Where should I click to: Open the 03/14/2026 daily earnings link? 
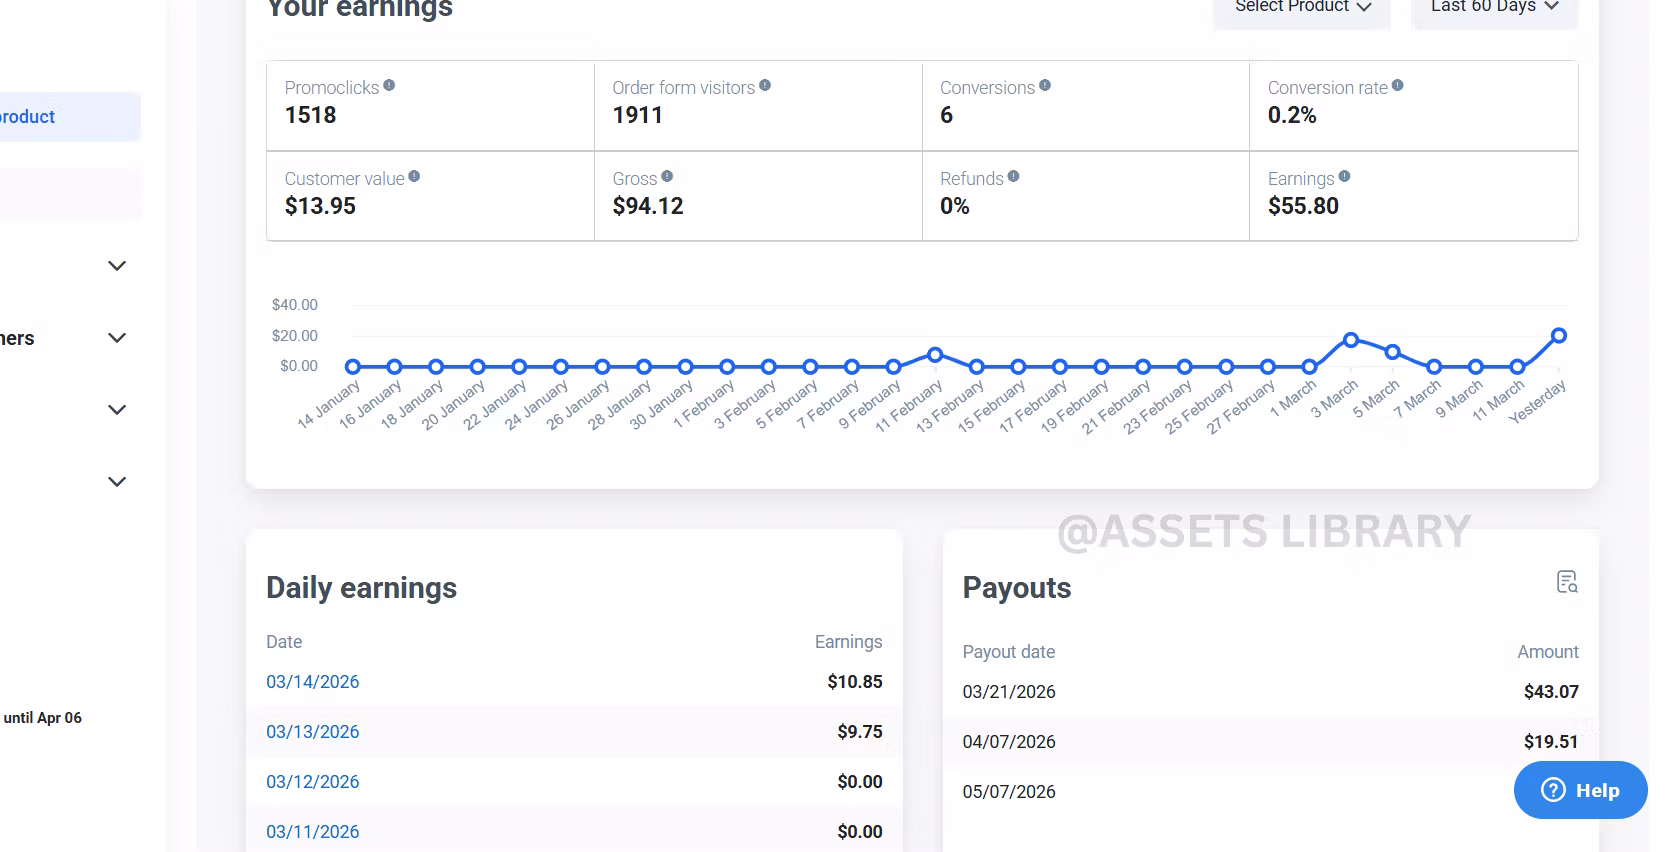pos(313,682)
